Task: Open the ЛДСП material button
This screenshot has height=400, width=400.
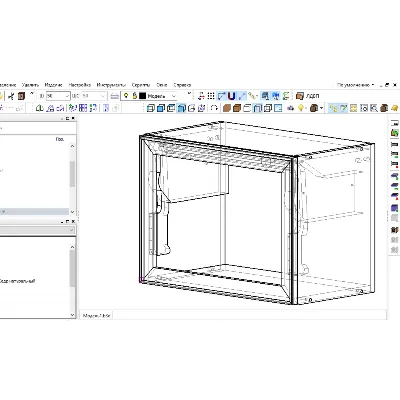Action: tap(312, 96)
